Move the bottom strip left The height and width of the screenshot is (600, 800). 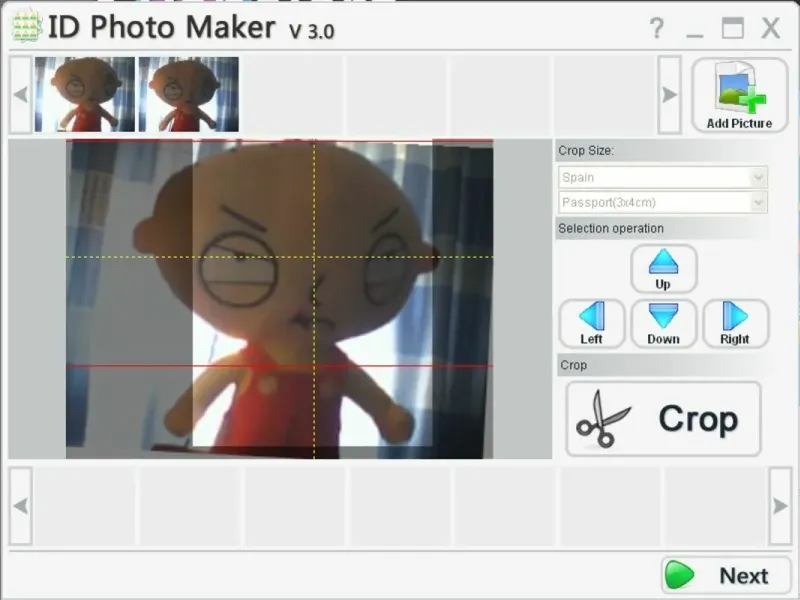(x=21, y=506)
